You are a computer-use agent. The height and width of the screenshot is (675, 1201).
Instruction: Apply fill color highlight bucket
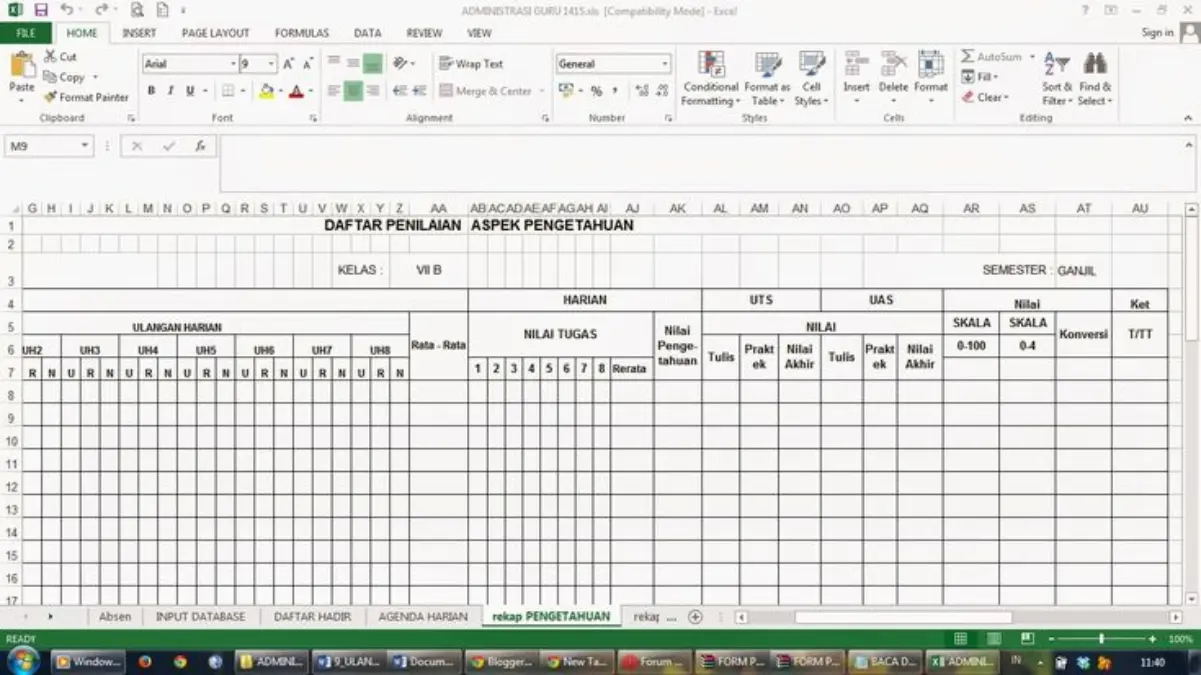[x=266, y=91]
